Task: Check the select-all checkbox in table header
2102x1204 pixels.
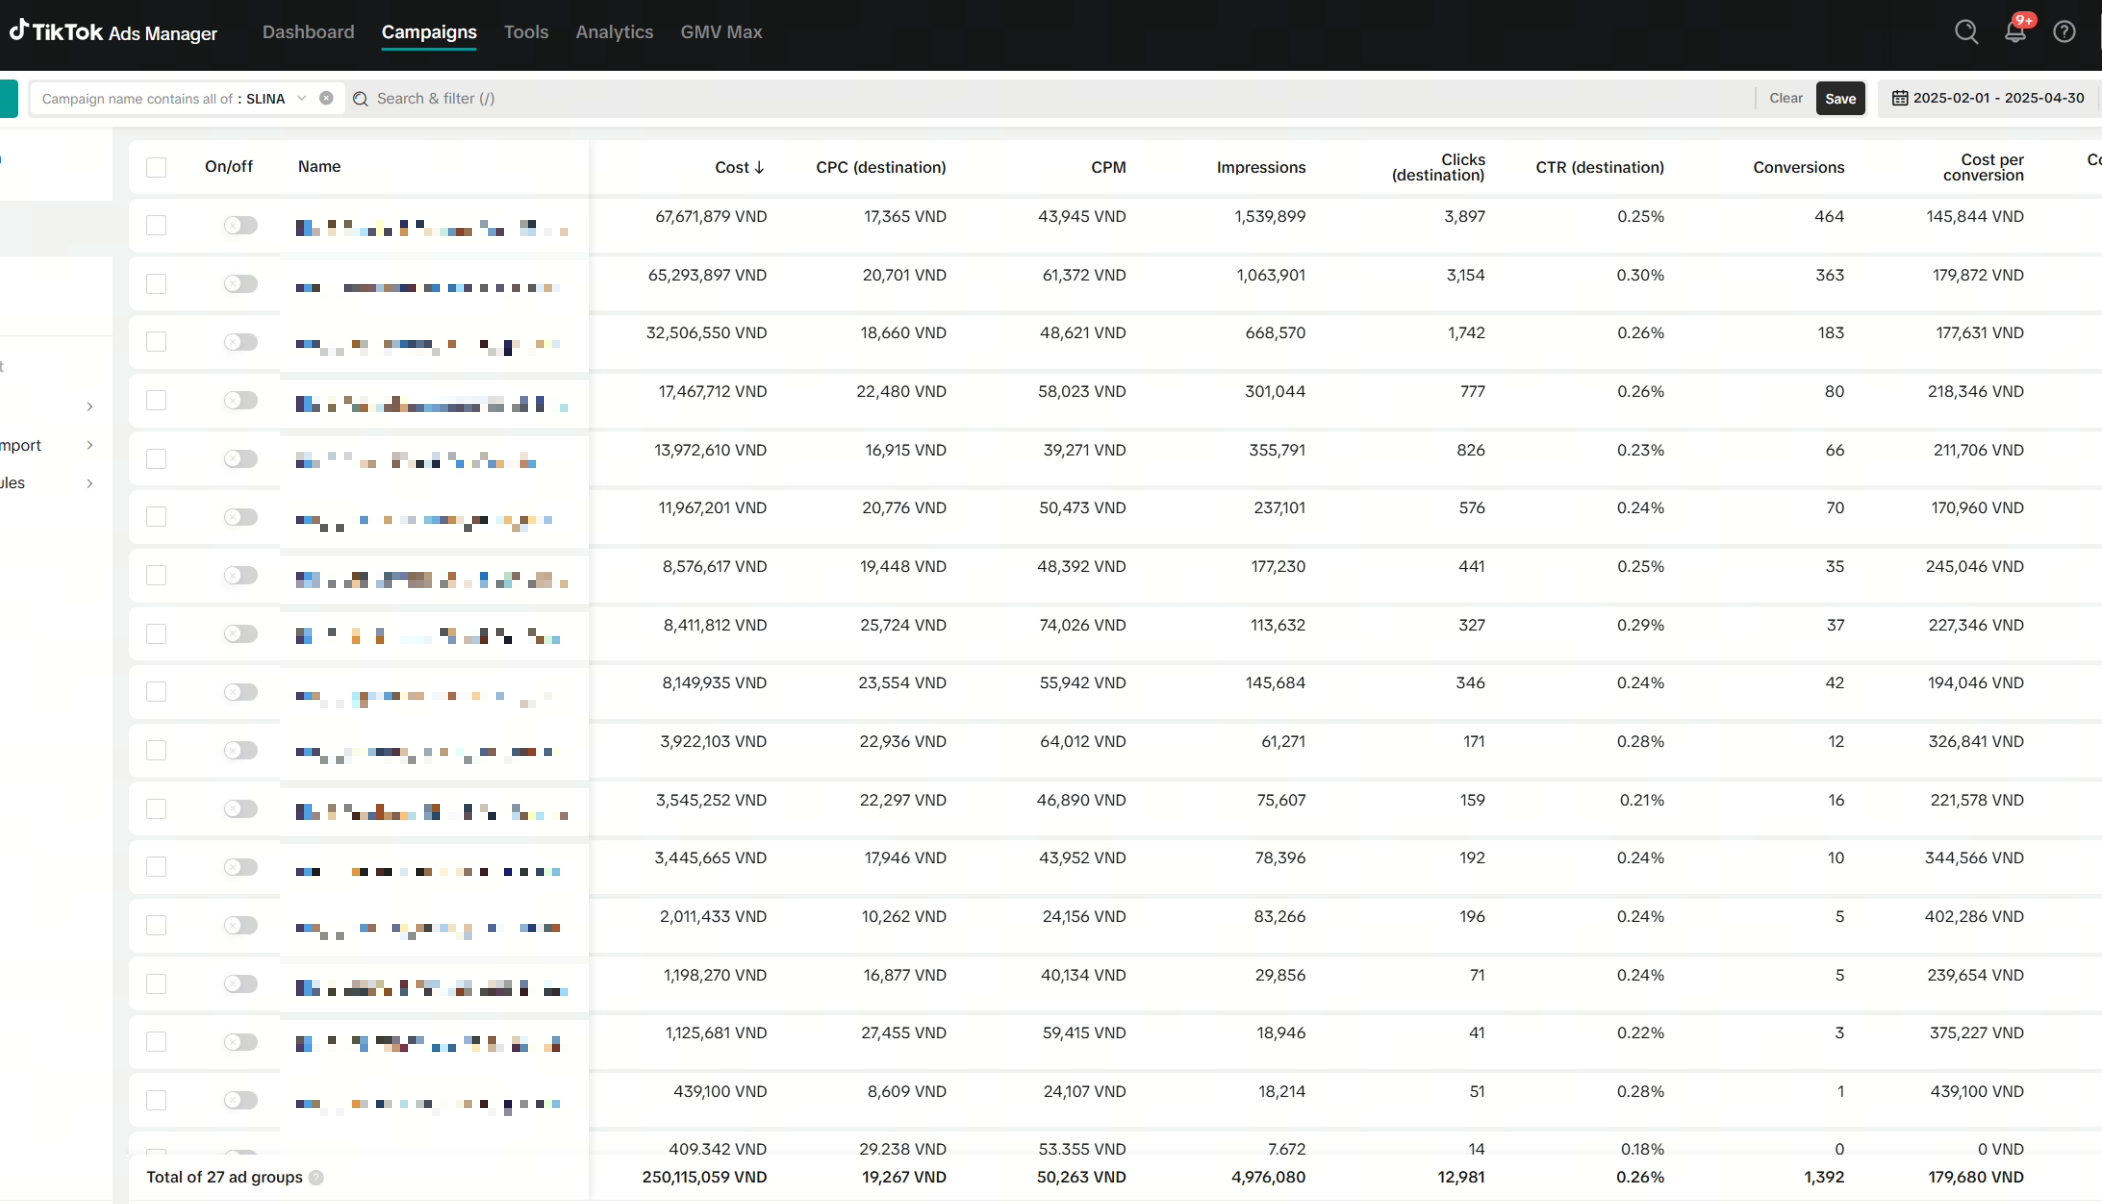Action: (x=156, y=167)
